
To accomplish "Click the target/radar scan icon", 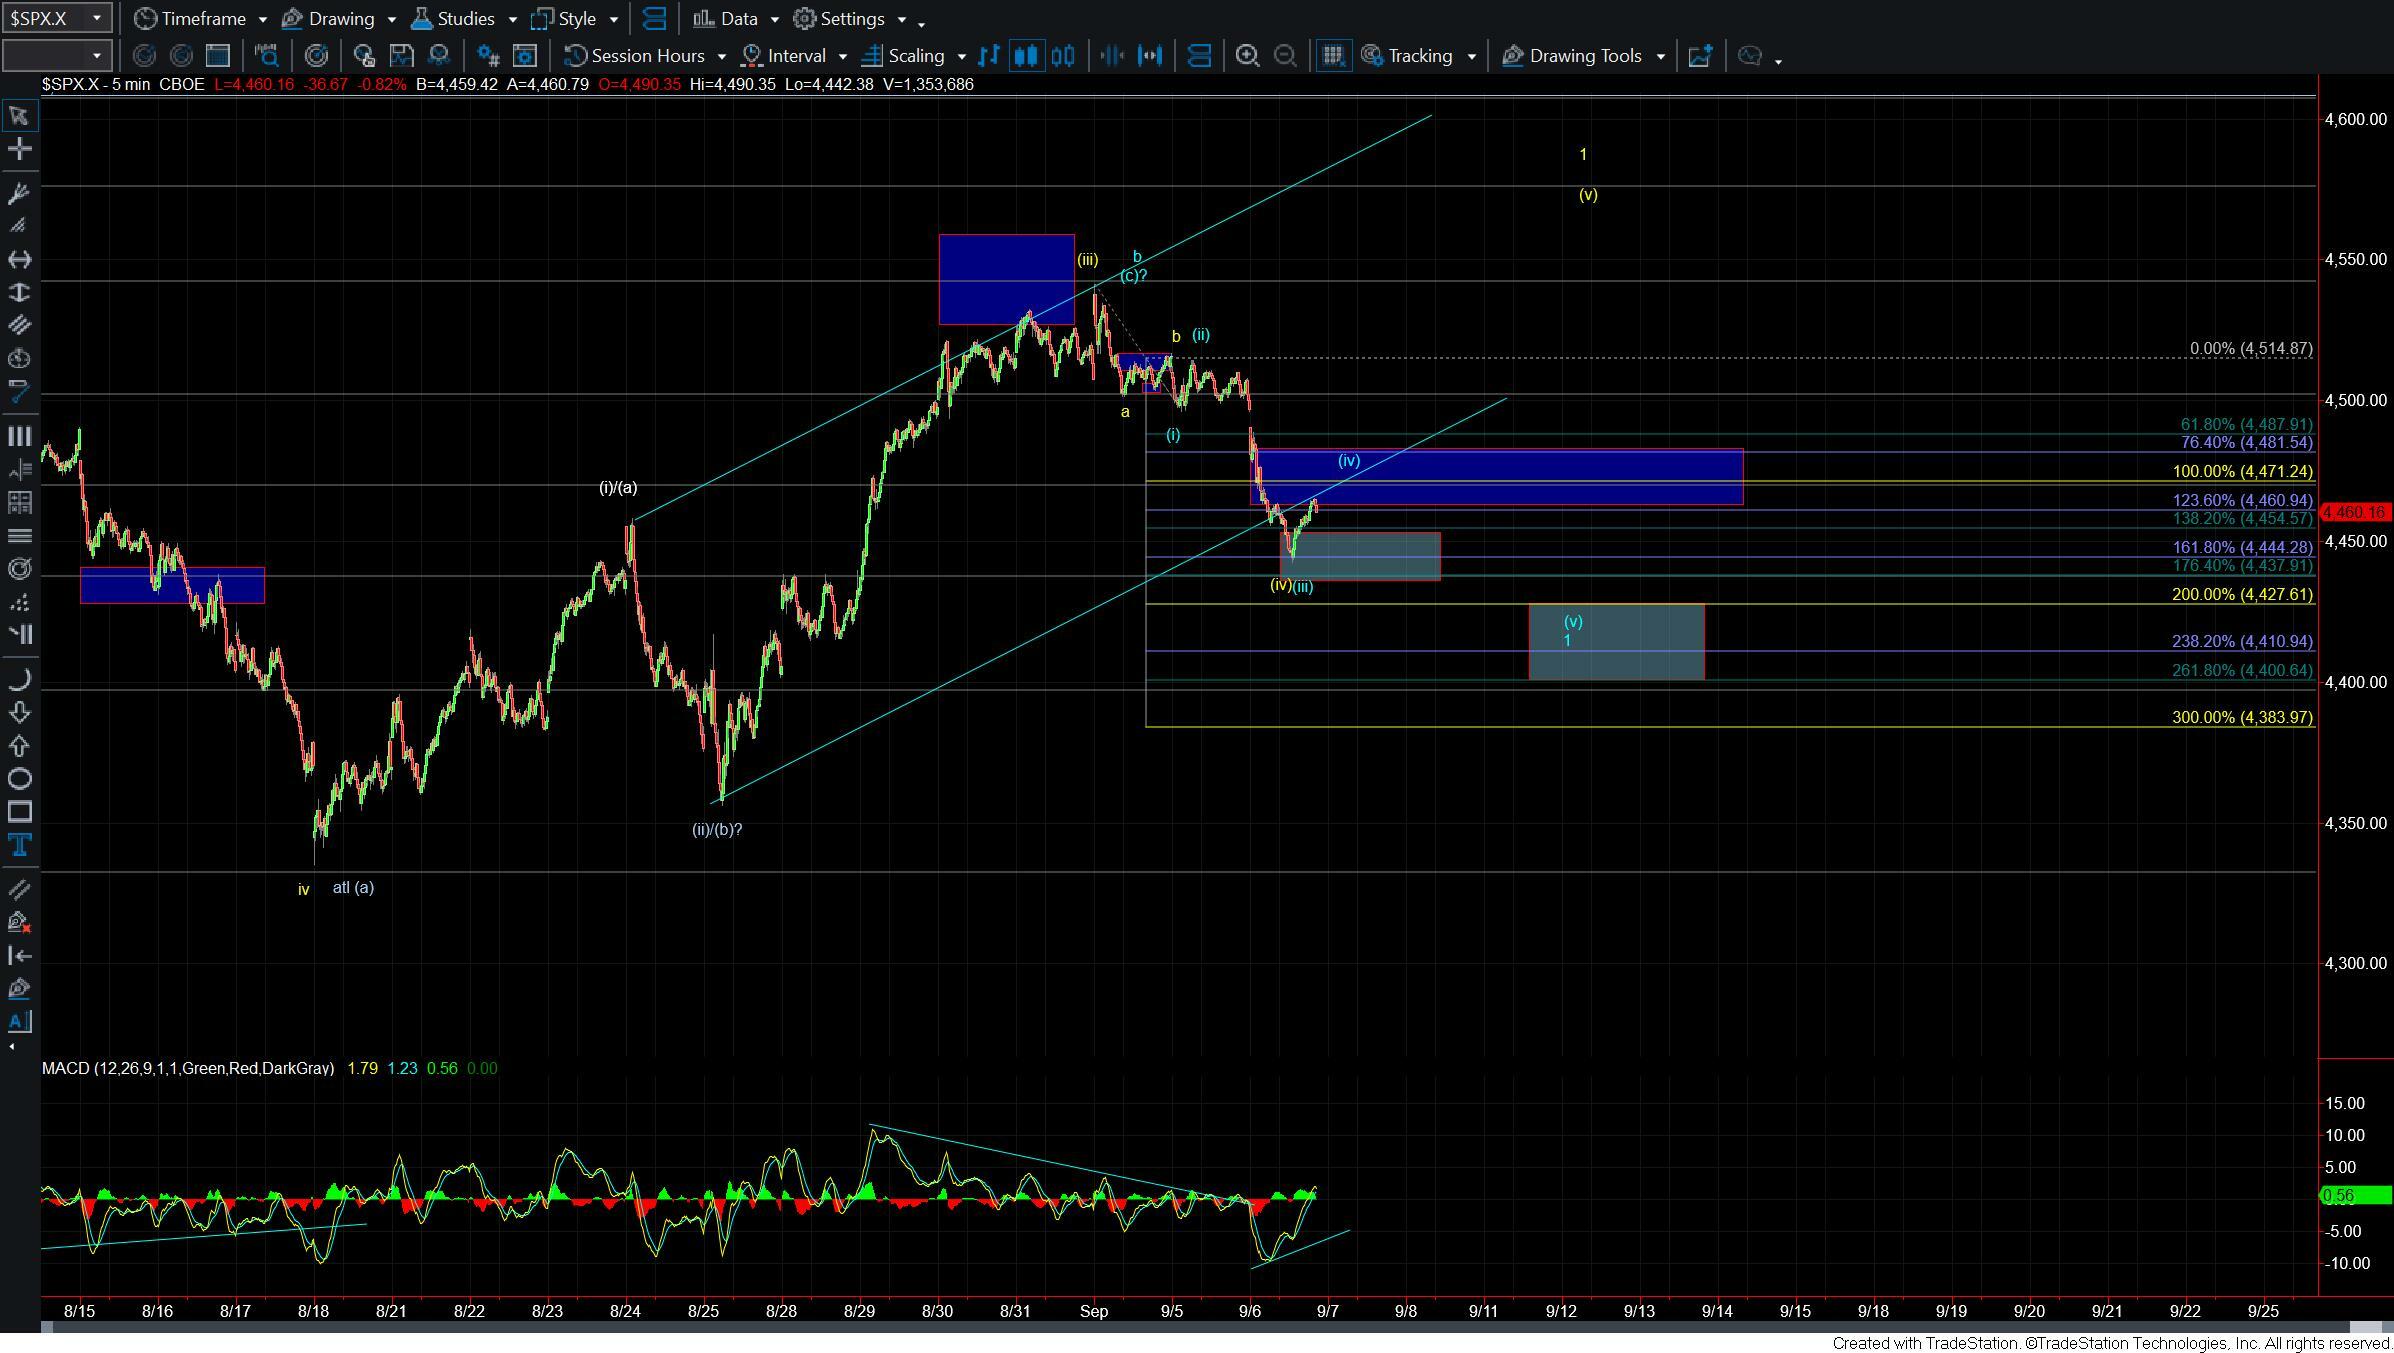I will click(x=316, y=56).
